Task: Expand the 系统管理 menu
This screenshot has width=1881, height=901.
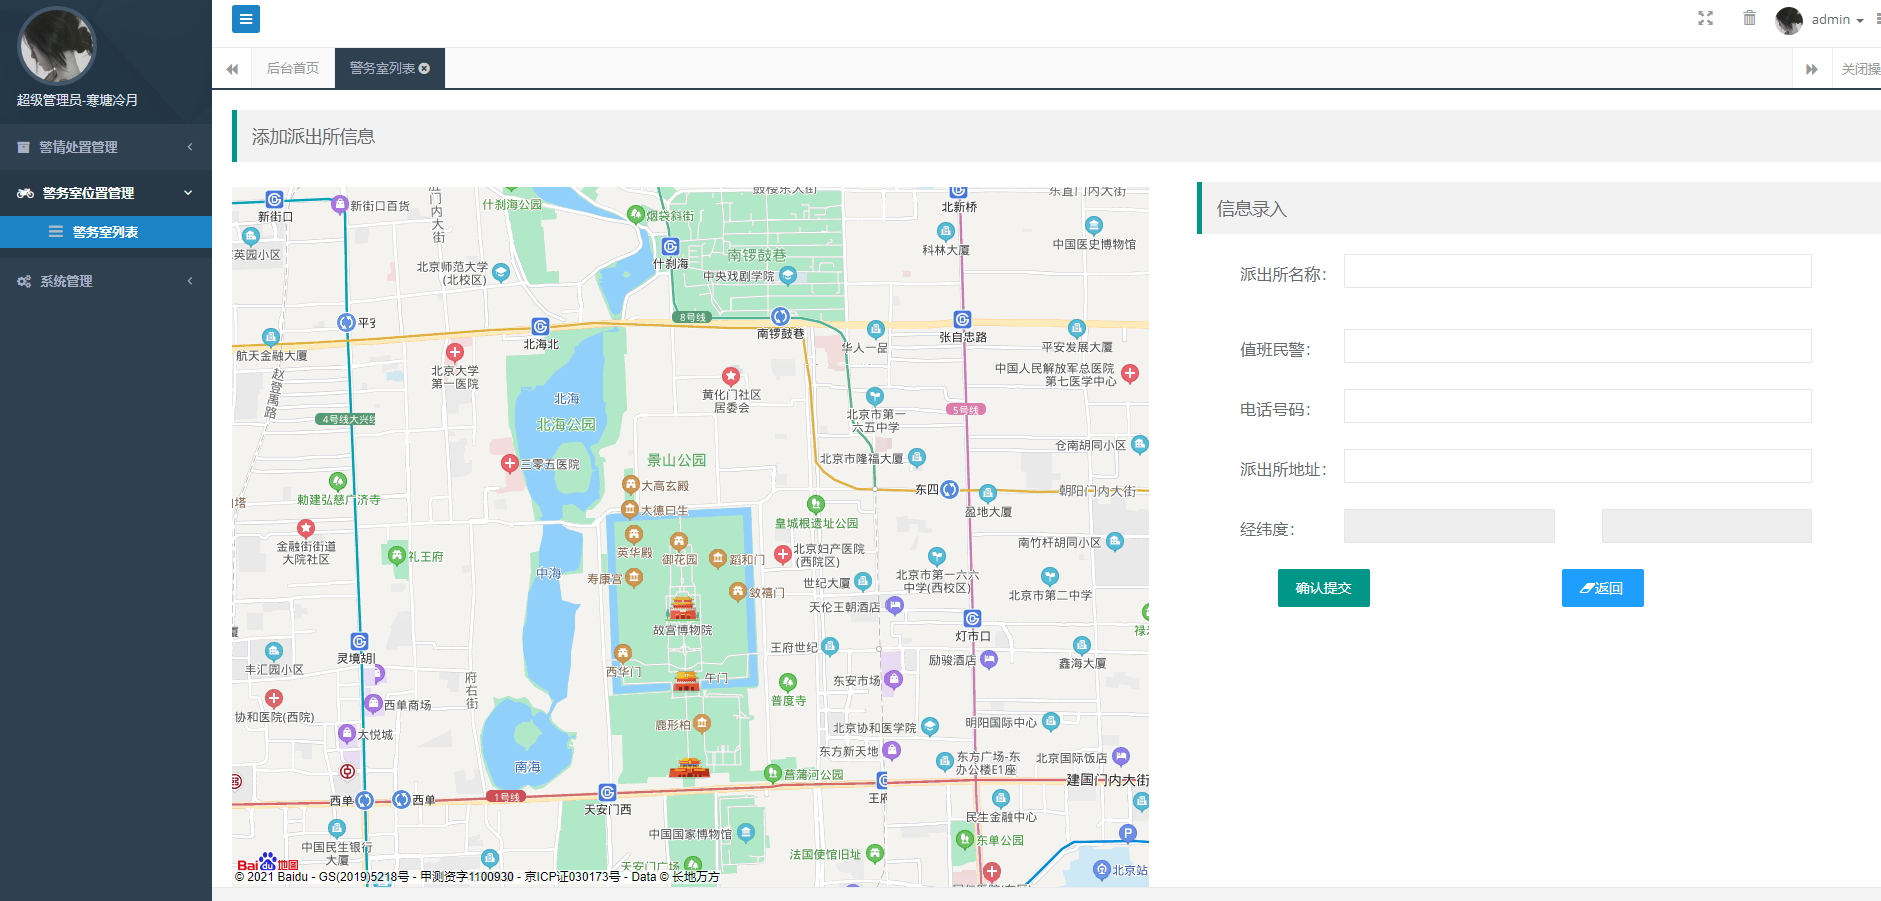Action: [106, 281]
